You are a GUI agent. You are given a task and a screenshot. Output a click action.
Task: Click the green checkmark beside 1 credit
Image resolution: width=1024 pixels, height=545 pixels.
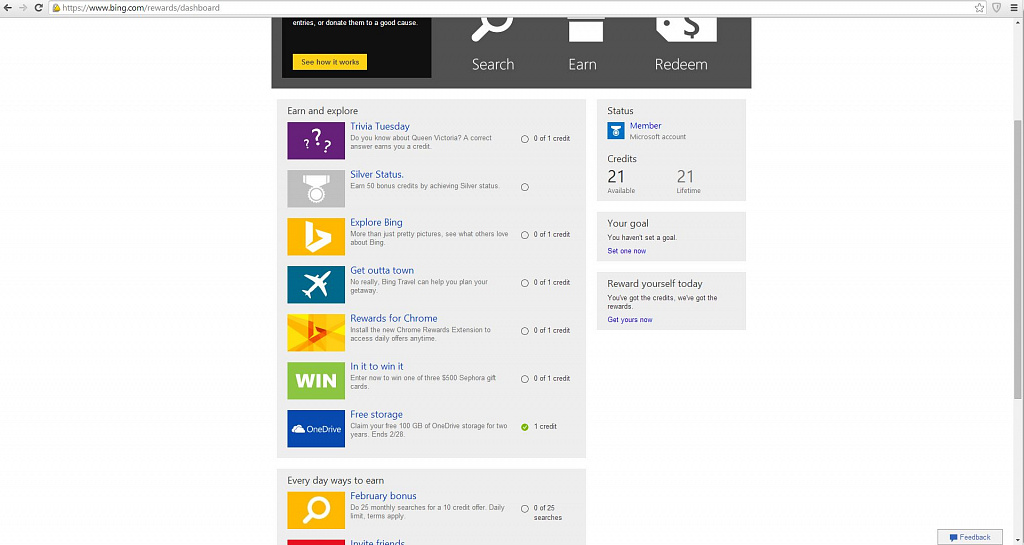click(x=524, y=427)
